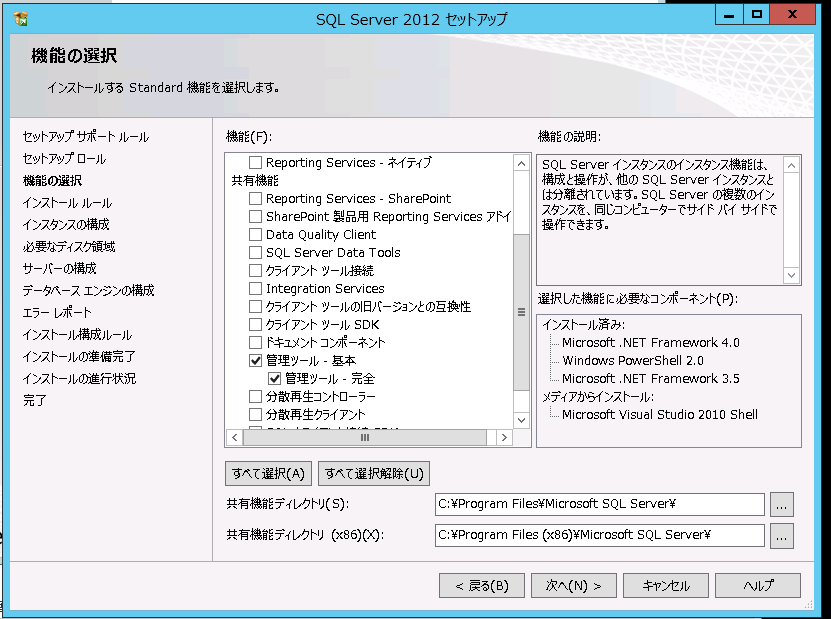Proceed with 次へ(N) > button
The width and height of the screenshot is (831, 619).
coord(574,586)
